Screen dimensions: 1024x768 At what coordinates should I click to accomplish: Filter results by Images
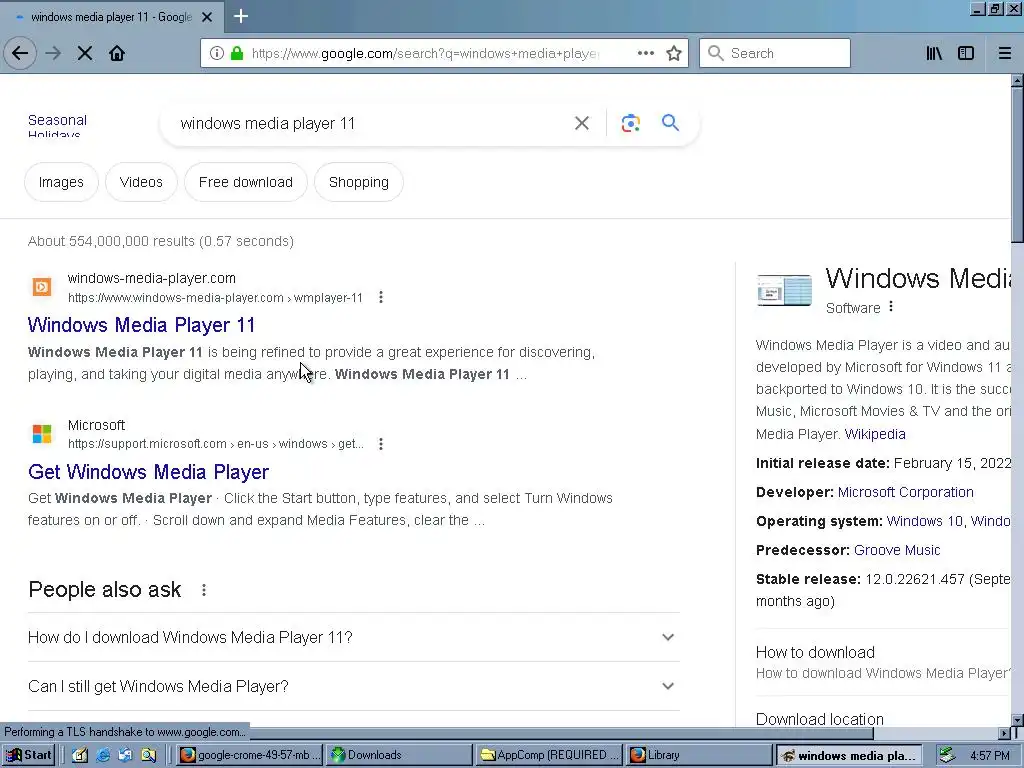click(x=61, y=182)
